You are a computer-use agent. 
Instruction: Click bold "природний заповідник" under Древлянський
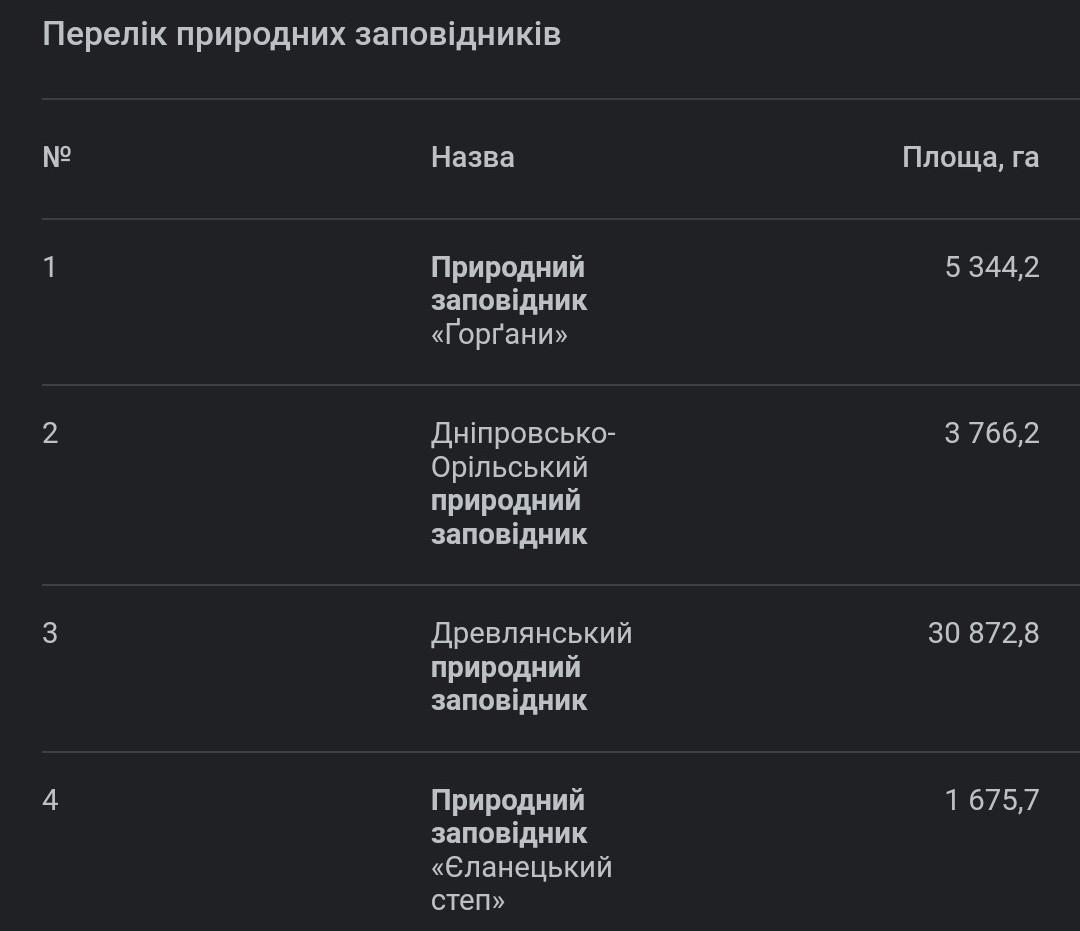point(508,683)
